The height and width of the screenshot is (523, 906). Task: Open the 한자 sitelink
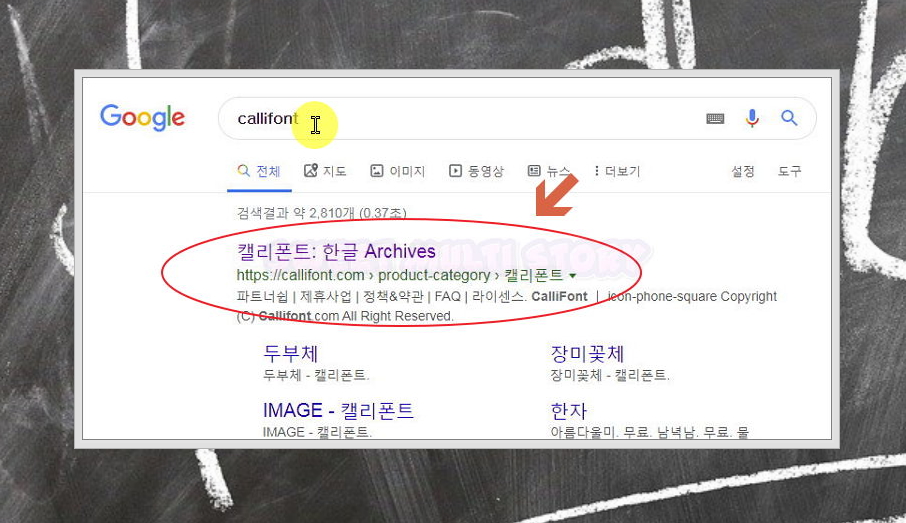pos(569,411)
